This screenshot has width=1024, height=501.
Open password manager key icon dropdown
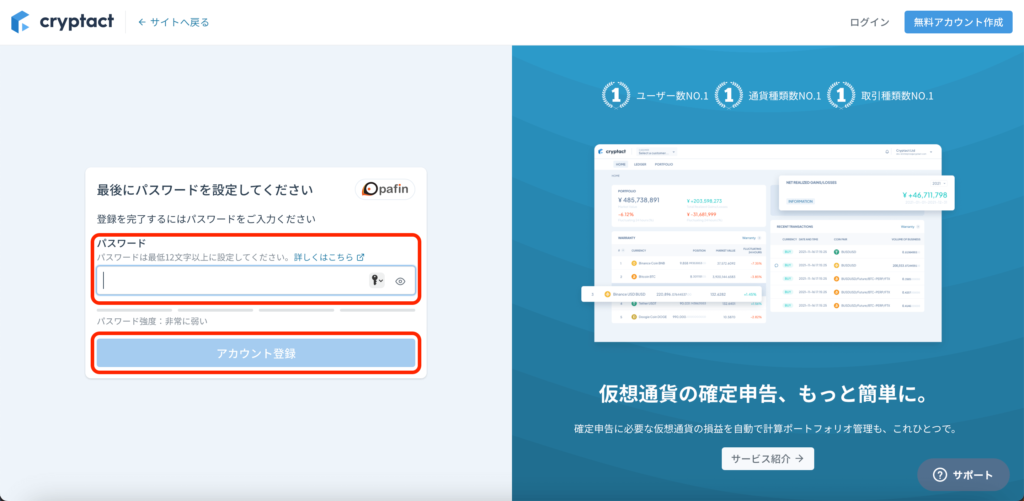click(x=377, y=281)
